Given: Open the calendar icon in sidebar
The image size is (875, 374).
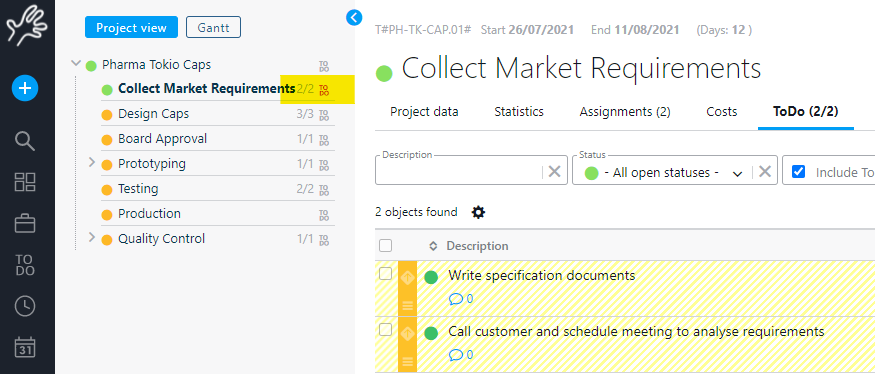Looking at the screenshot, I should (x=25, y=347).
